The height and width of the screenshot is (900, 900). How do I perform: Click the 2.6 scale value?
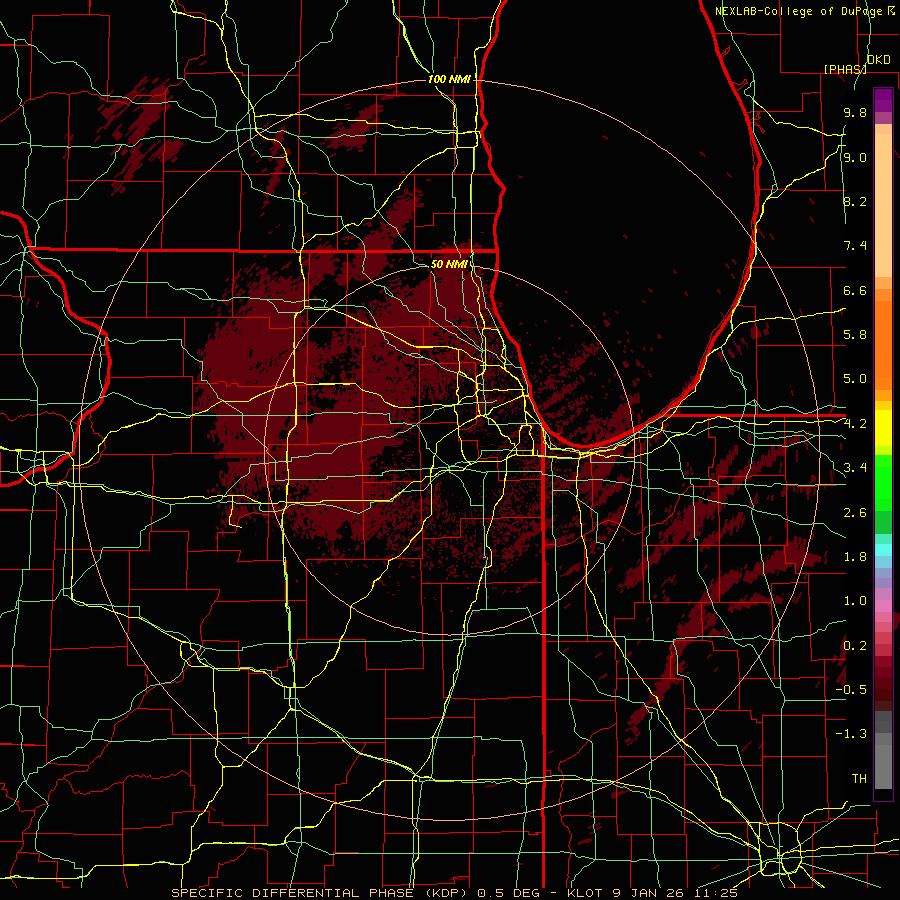pyautogui.click(x=855, y=512)
